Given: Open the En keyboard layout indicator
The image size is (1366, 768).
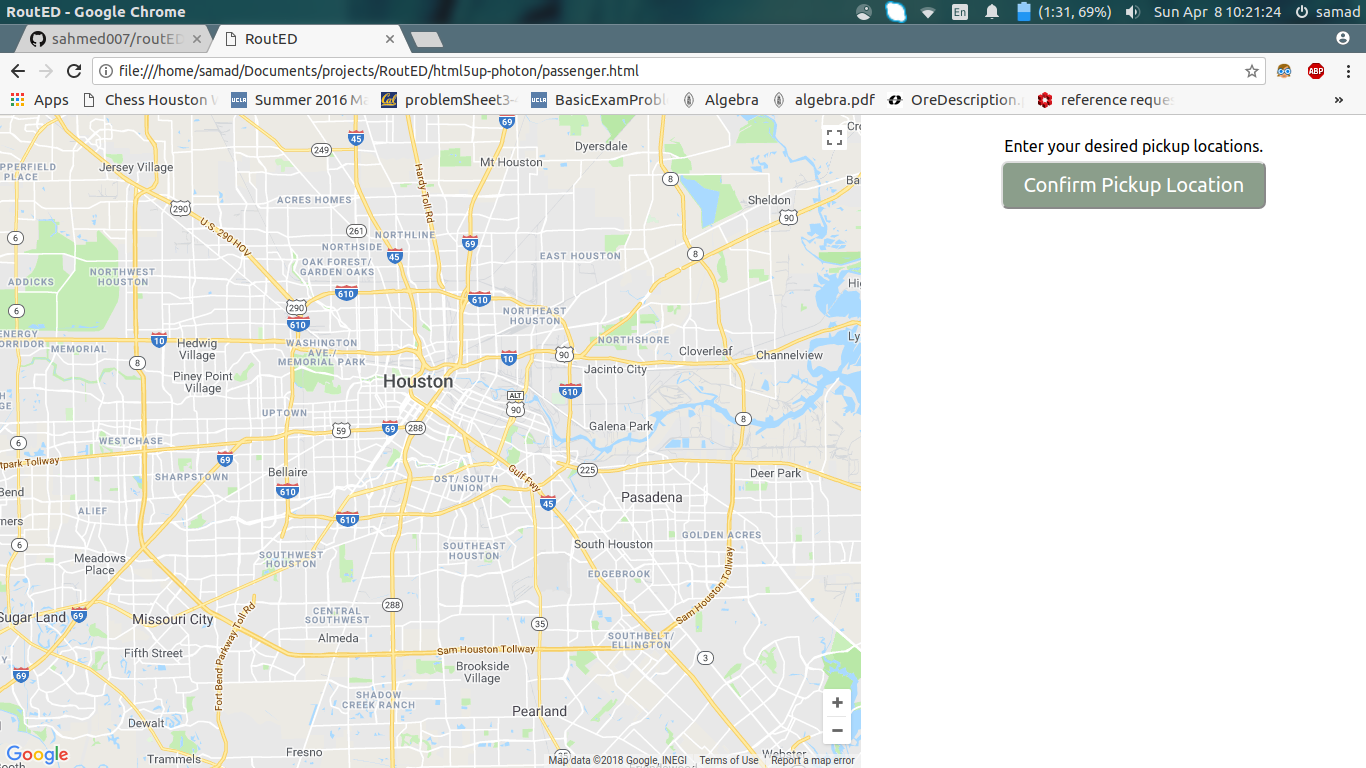Looking at the screenshot, I should [960, 12].
